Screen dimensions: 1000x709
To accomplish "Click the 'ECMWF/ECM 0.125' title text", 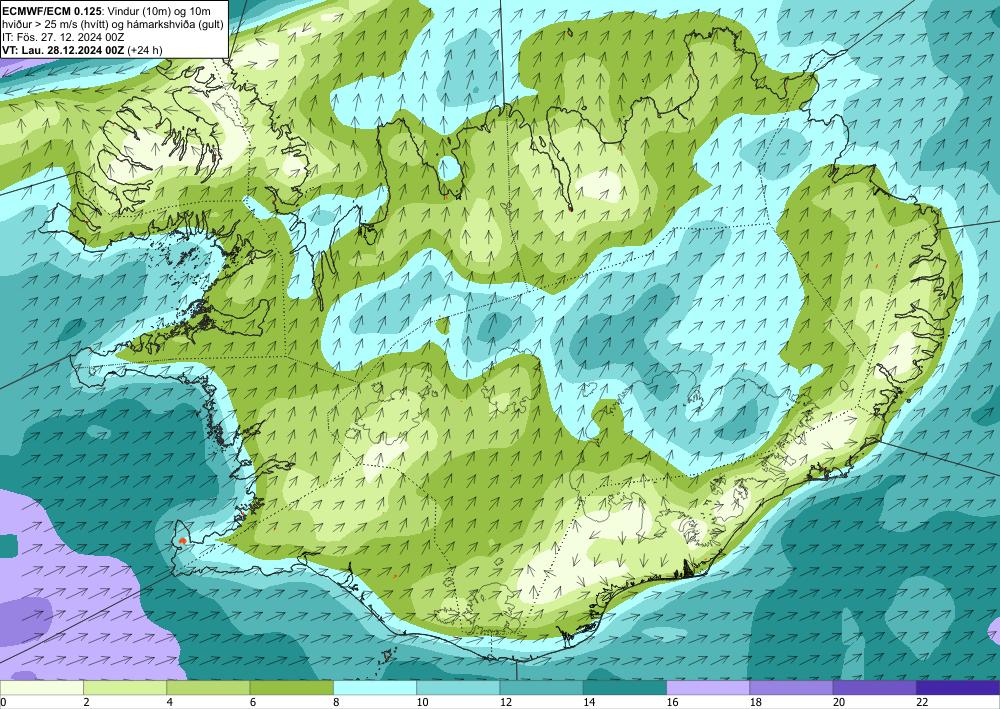I will pos(50,11).
